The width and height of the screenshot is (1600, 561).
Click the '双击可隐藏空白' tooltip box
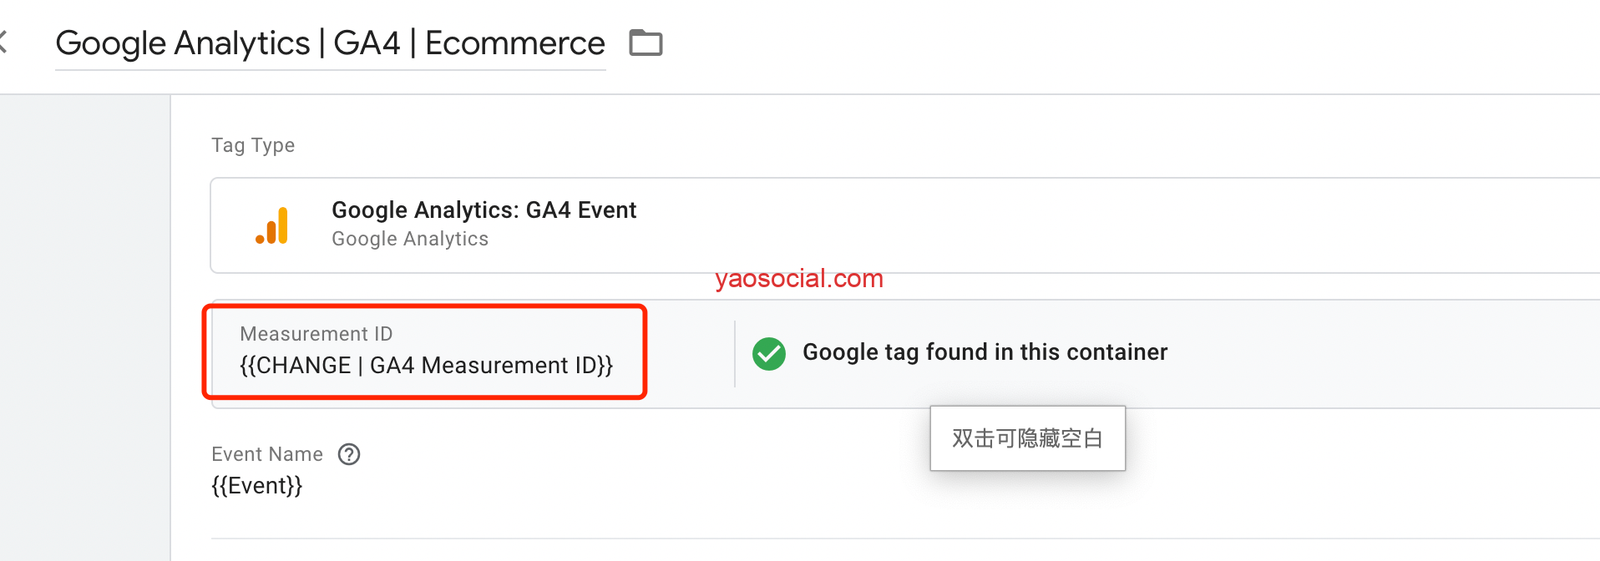(1027, 438)
